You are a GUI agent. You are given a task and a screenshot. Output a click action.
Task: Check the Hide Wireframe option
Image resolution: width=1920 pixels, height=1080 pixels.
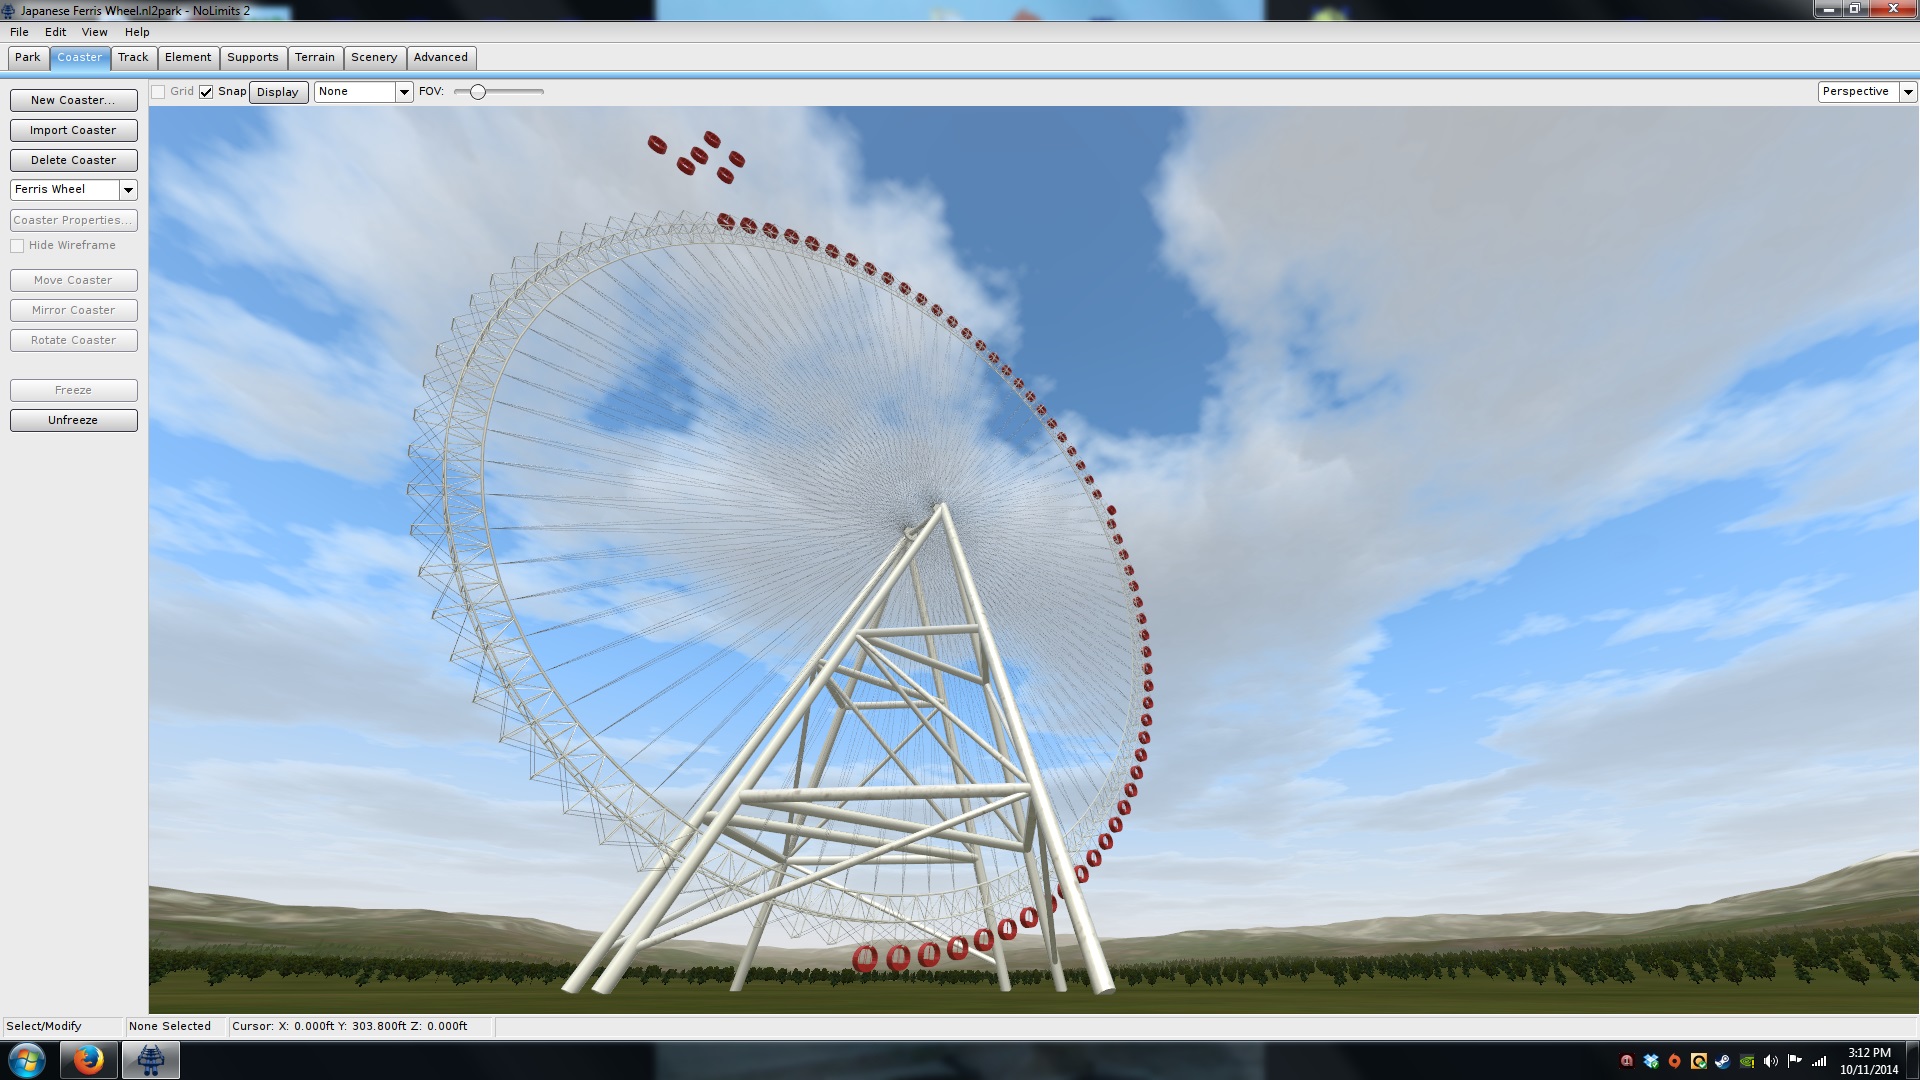(17, 246)
